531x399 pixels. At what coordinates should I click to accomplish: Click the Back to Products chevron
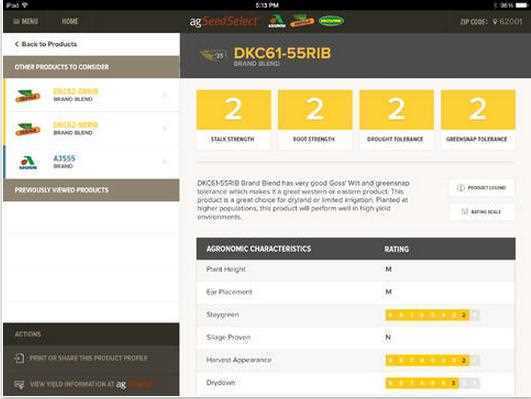click(17, 44)
